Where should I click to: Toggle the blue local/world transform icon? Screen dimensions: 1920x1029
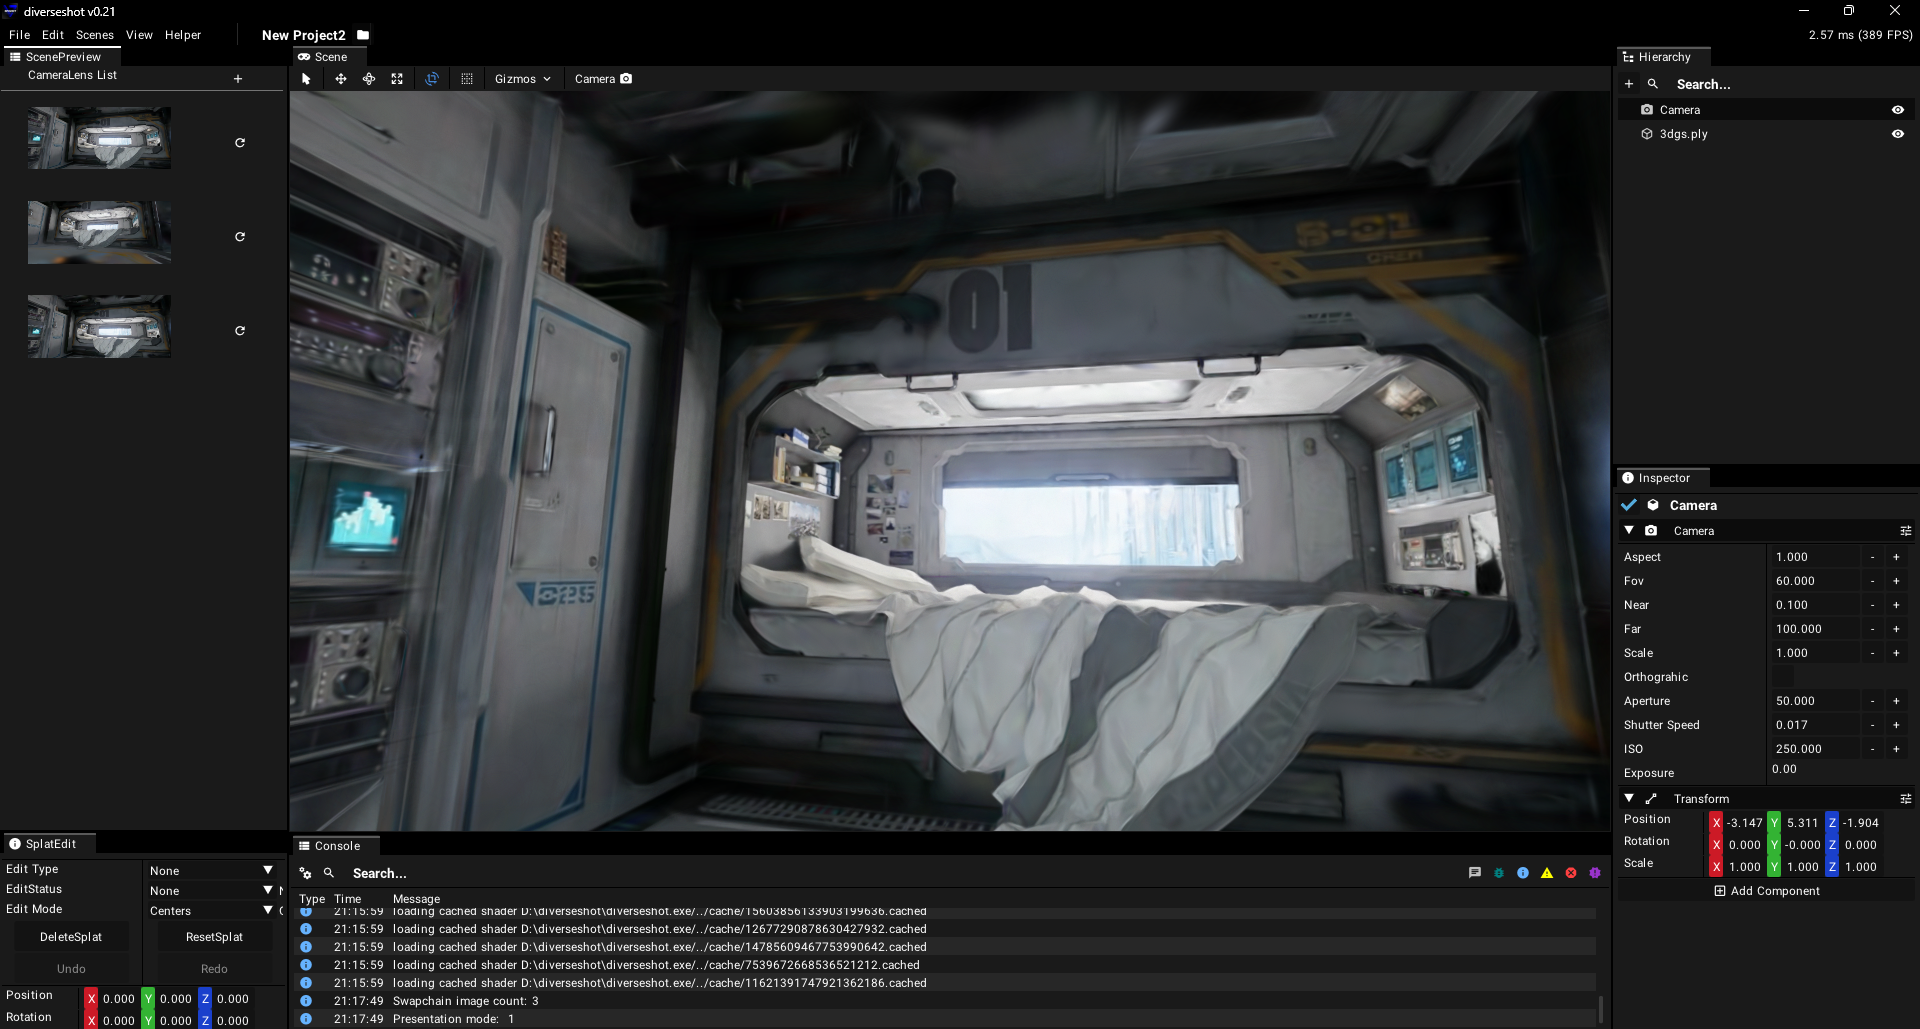click(x=432, y=79)
